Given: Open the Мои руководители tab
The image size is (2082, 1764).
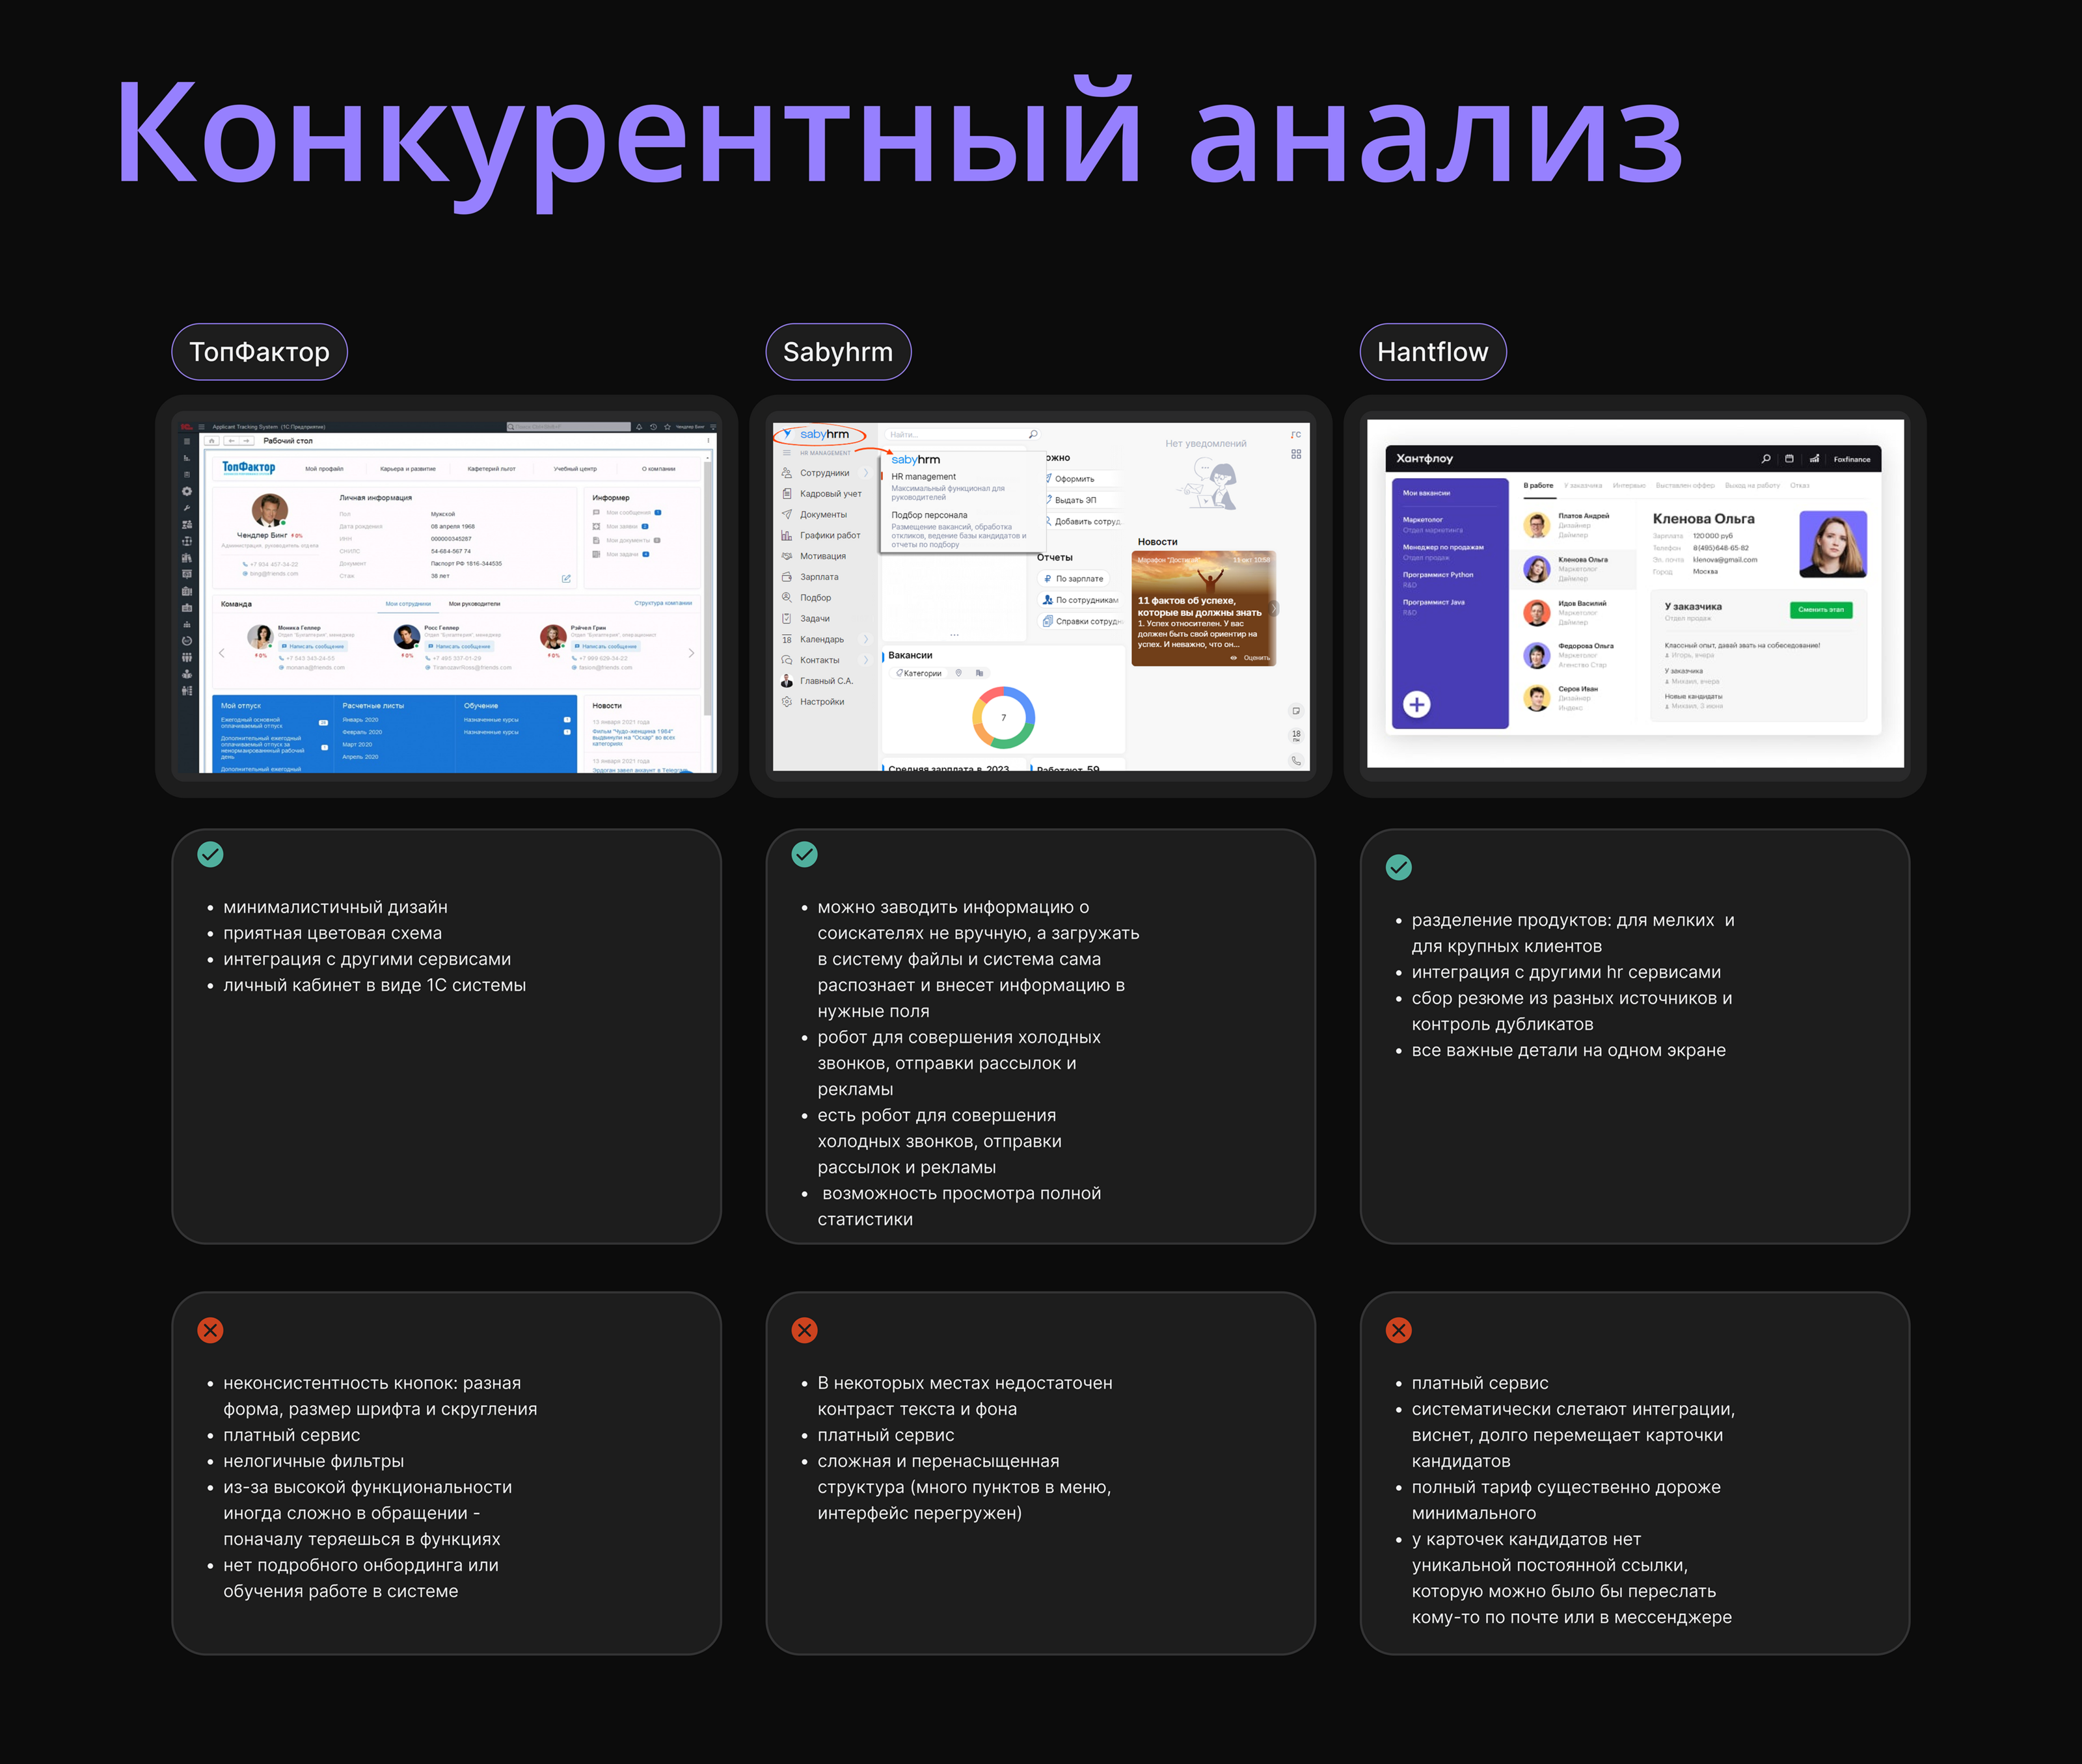Looking at the screenshot, I should 474,604.
